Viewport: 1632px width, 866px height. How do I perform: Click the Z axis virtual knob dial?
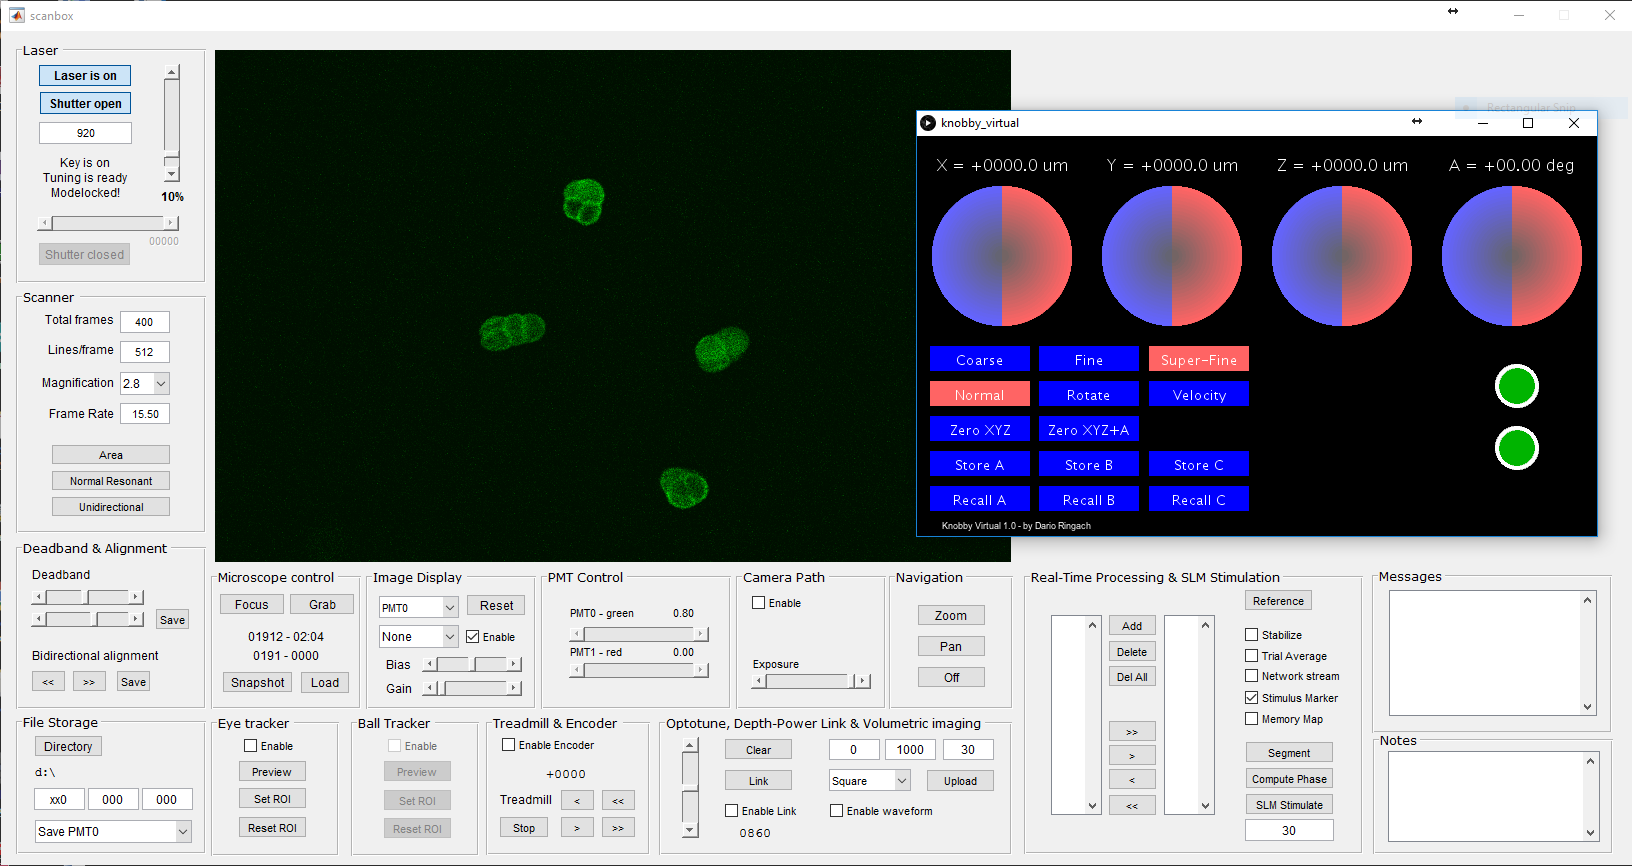click(x=1341, y=256)
